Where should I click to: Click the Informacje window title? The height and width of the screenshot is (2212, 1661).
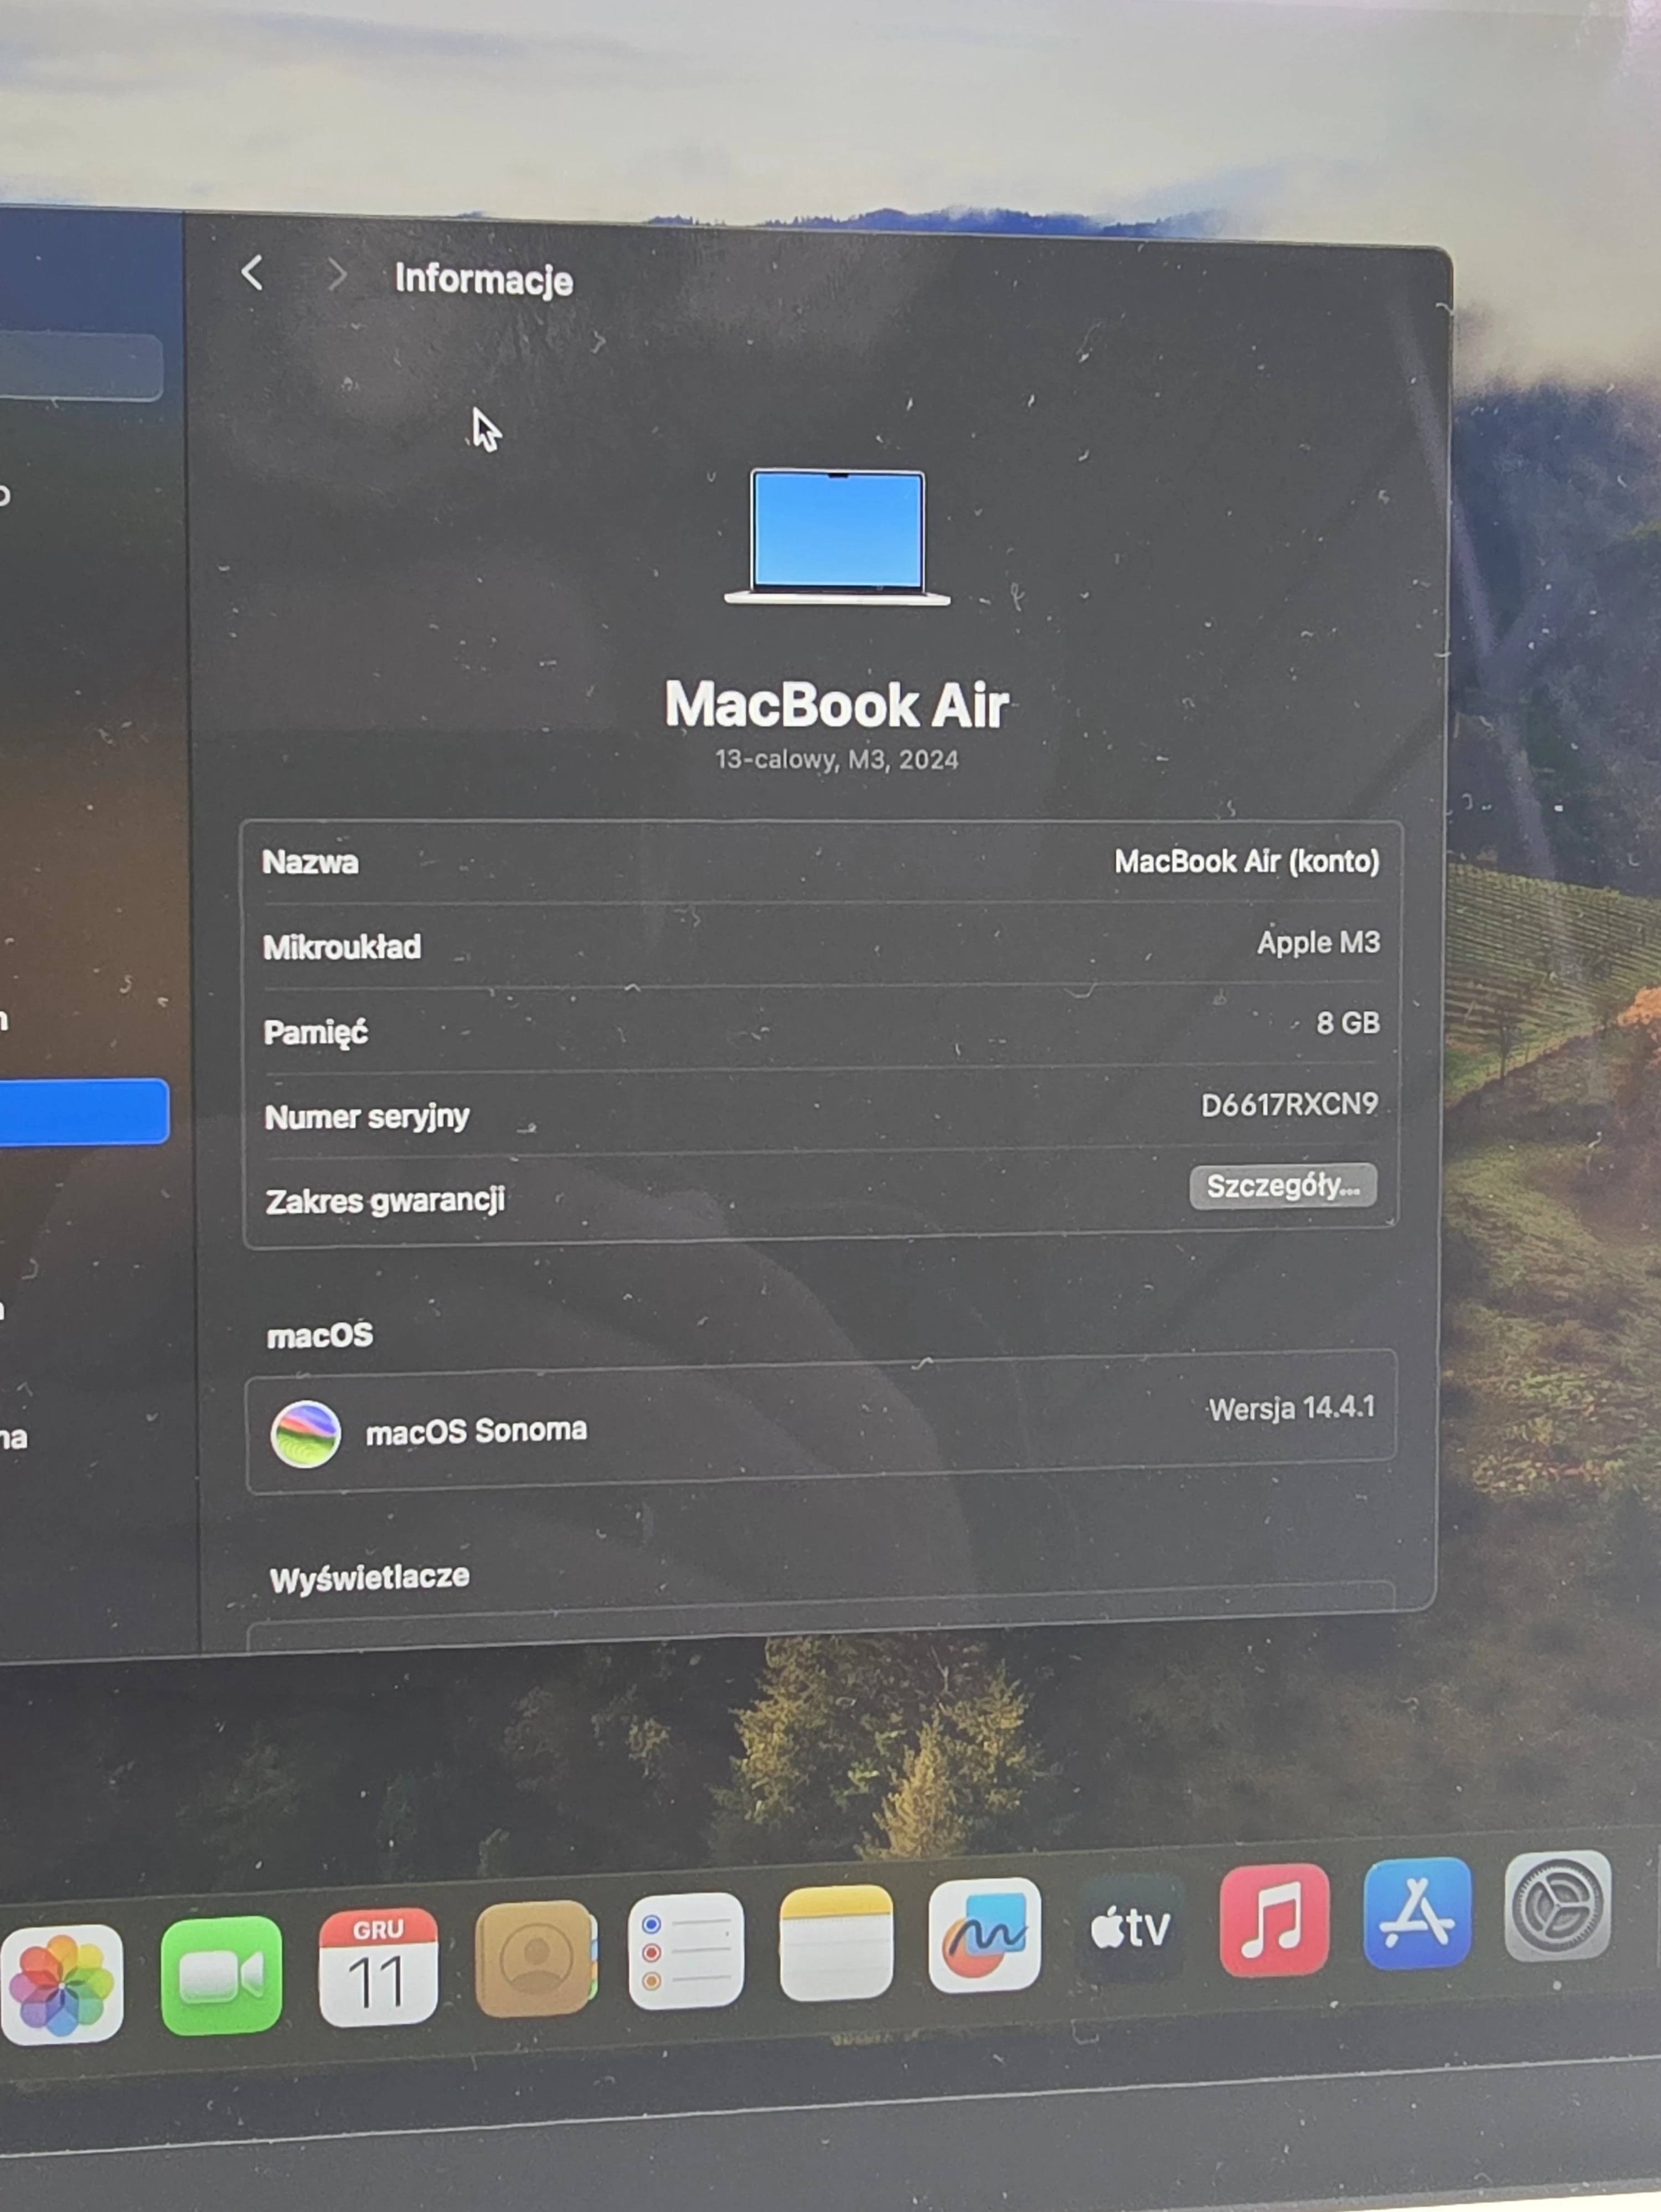[484, 279]
